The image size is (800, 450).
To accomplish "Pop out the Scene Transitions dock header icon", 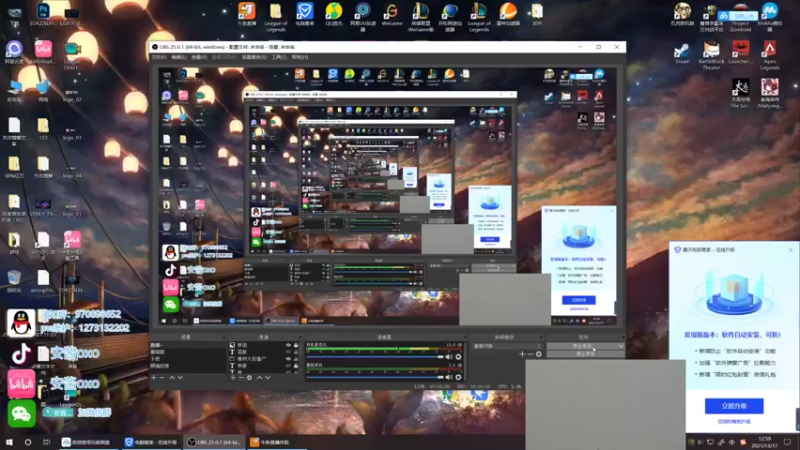I will [x=540, y=337].
